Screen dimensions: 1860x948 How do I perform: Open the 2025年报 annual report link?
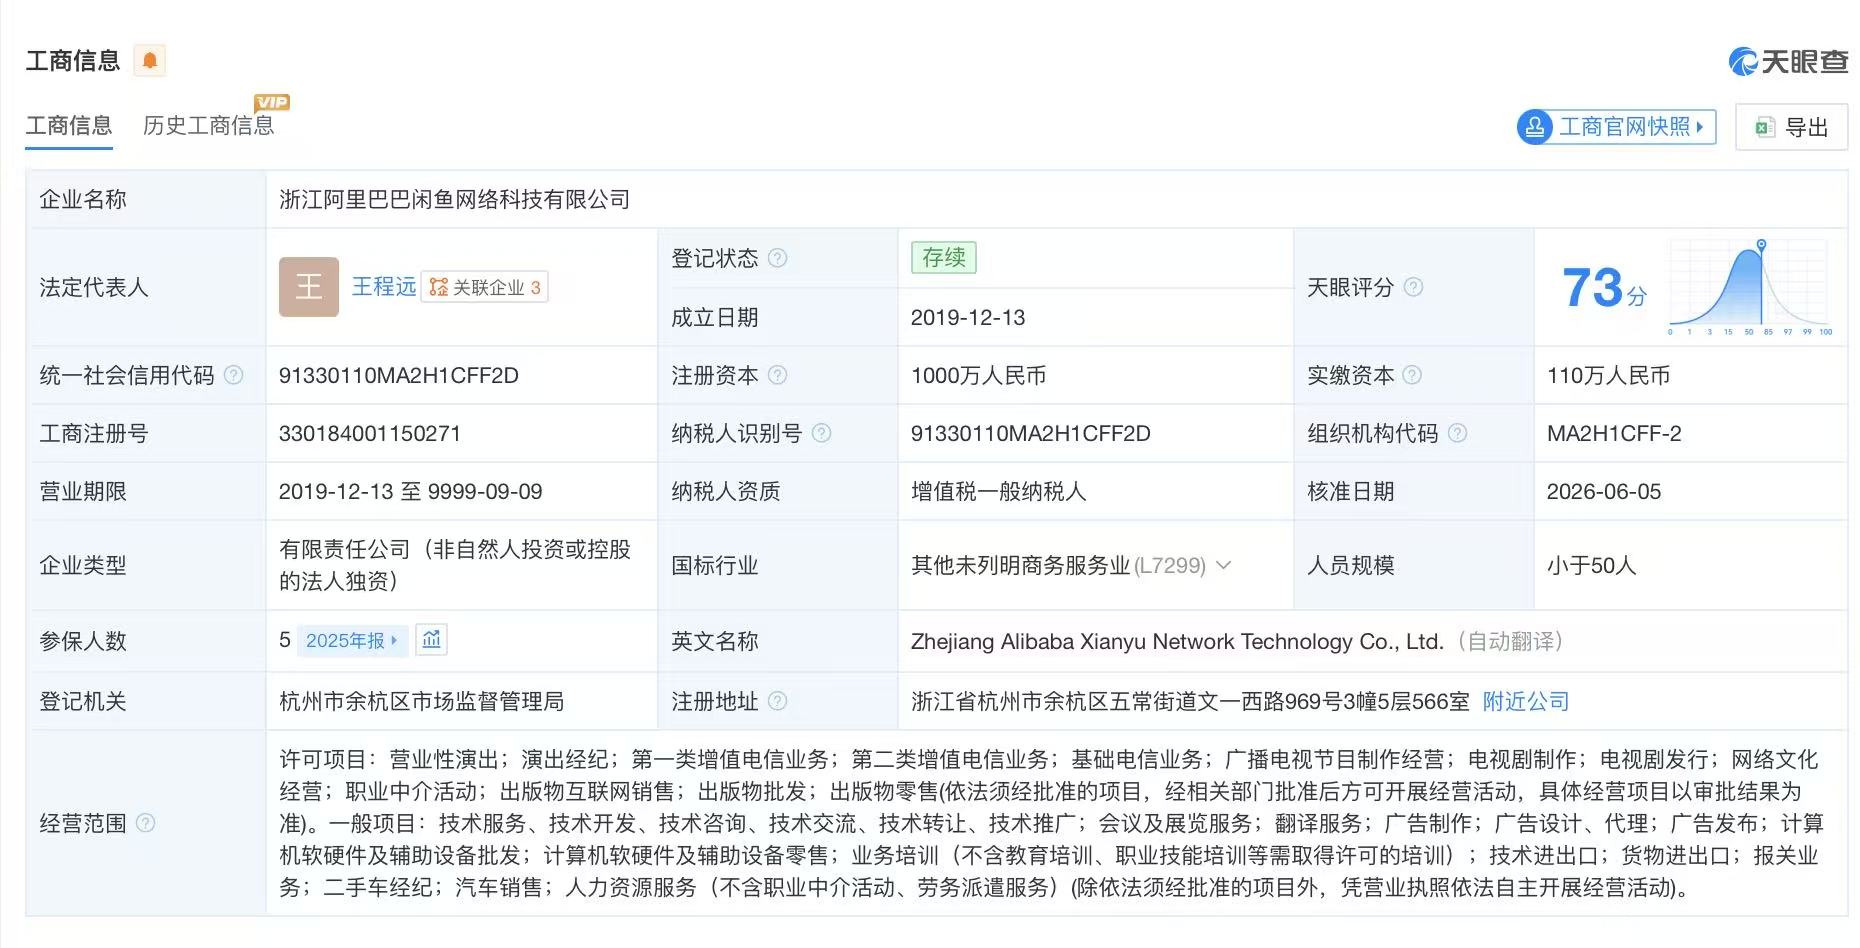coord(352,641)
